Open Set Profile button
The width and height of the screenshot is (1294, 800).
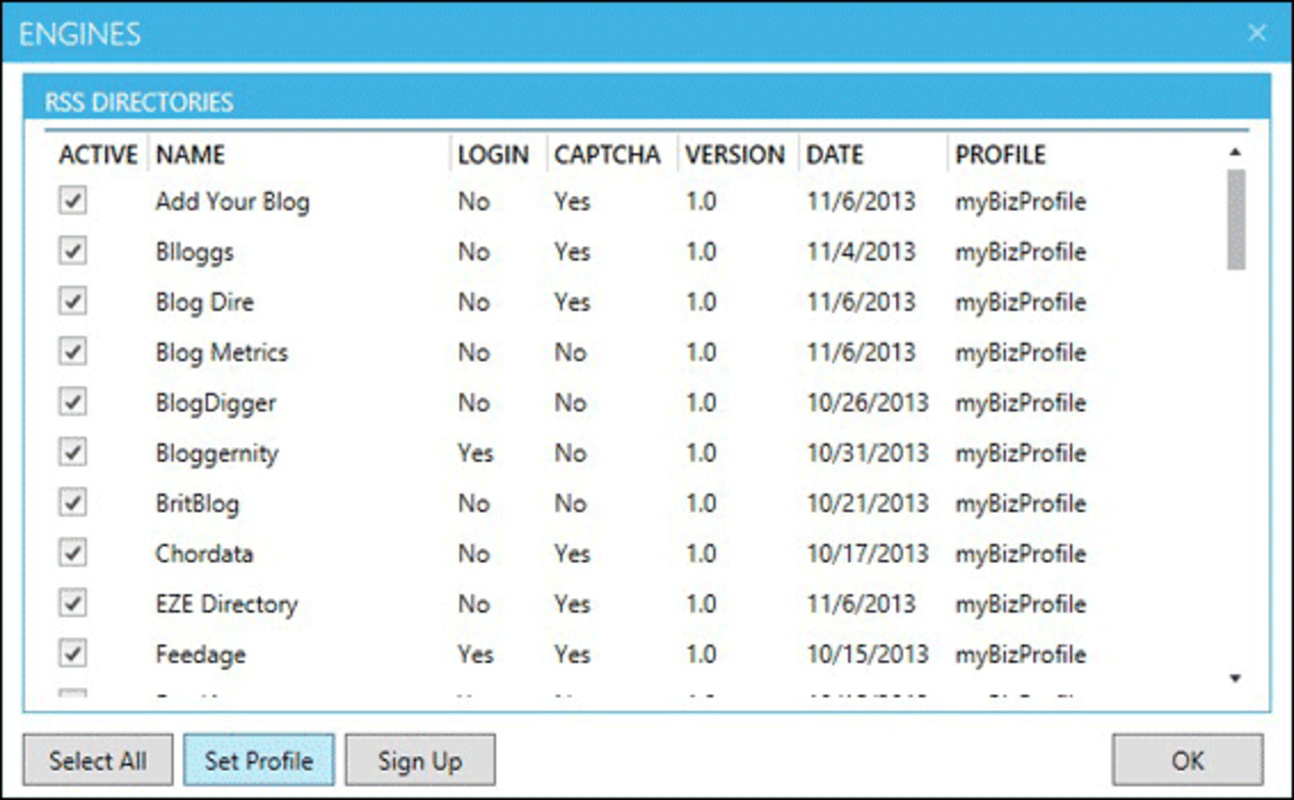point(259,760)
